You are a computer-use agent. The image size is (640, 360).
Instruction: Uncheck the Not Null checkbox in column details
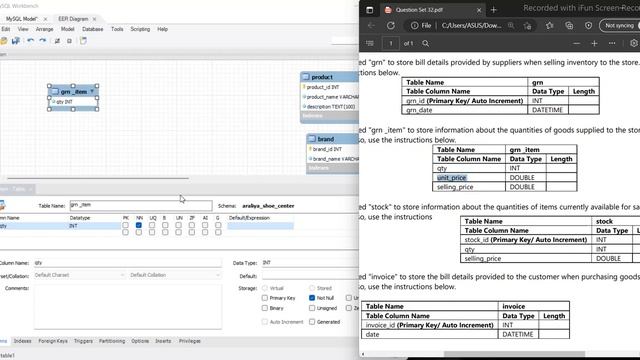[x=312, y=298]
